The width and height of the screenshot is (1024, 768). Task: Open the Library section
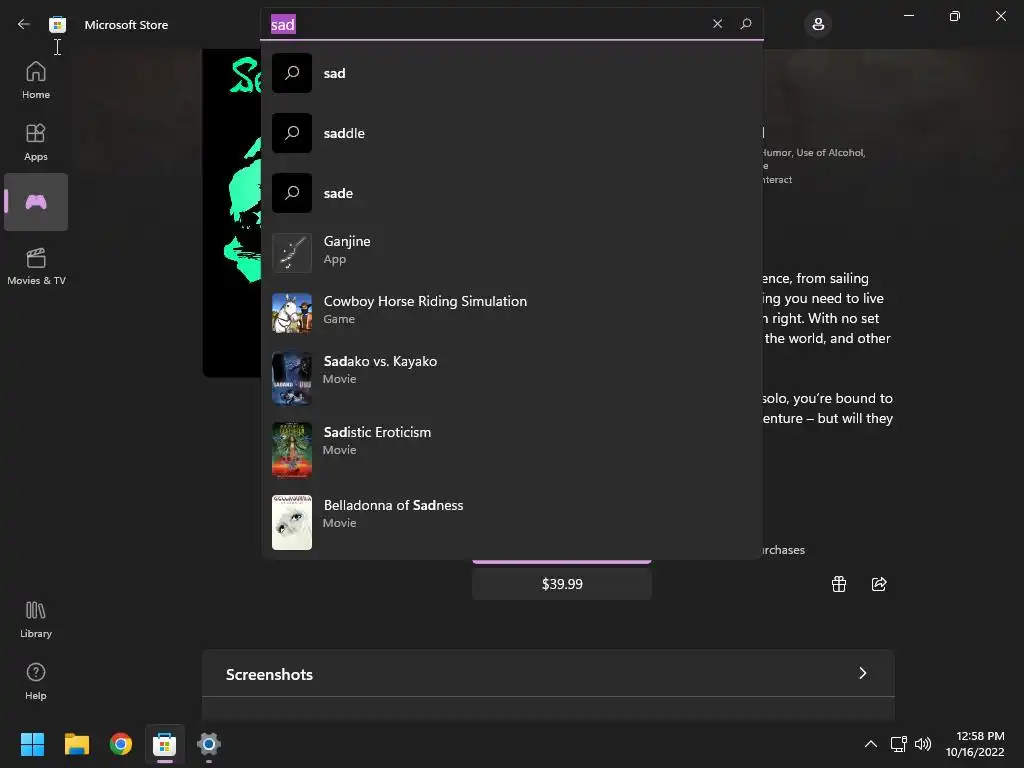pyautogui.click(x=36, y=619)
